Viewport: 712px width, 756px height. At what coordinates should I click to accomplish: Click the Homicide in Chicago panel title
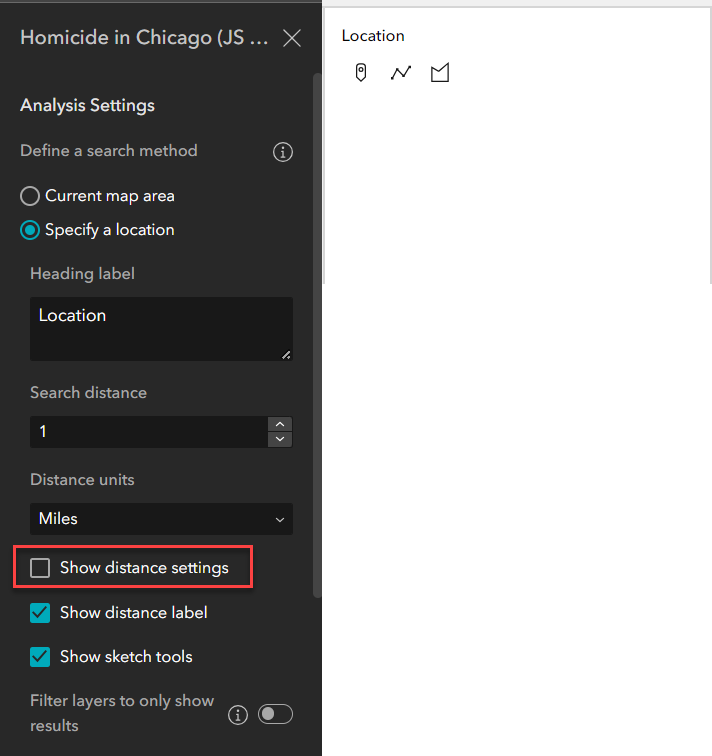click(144, 38)
